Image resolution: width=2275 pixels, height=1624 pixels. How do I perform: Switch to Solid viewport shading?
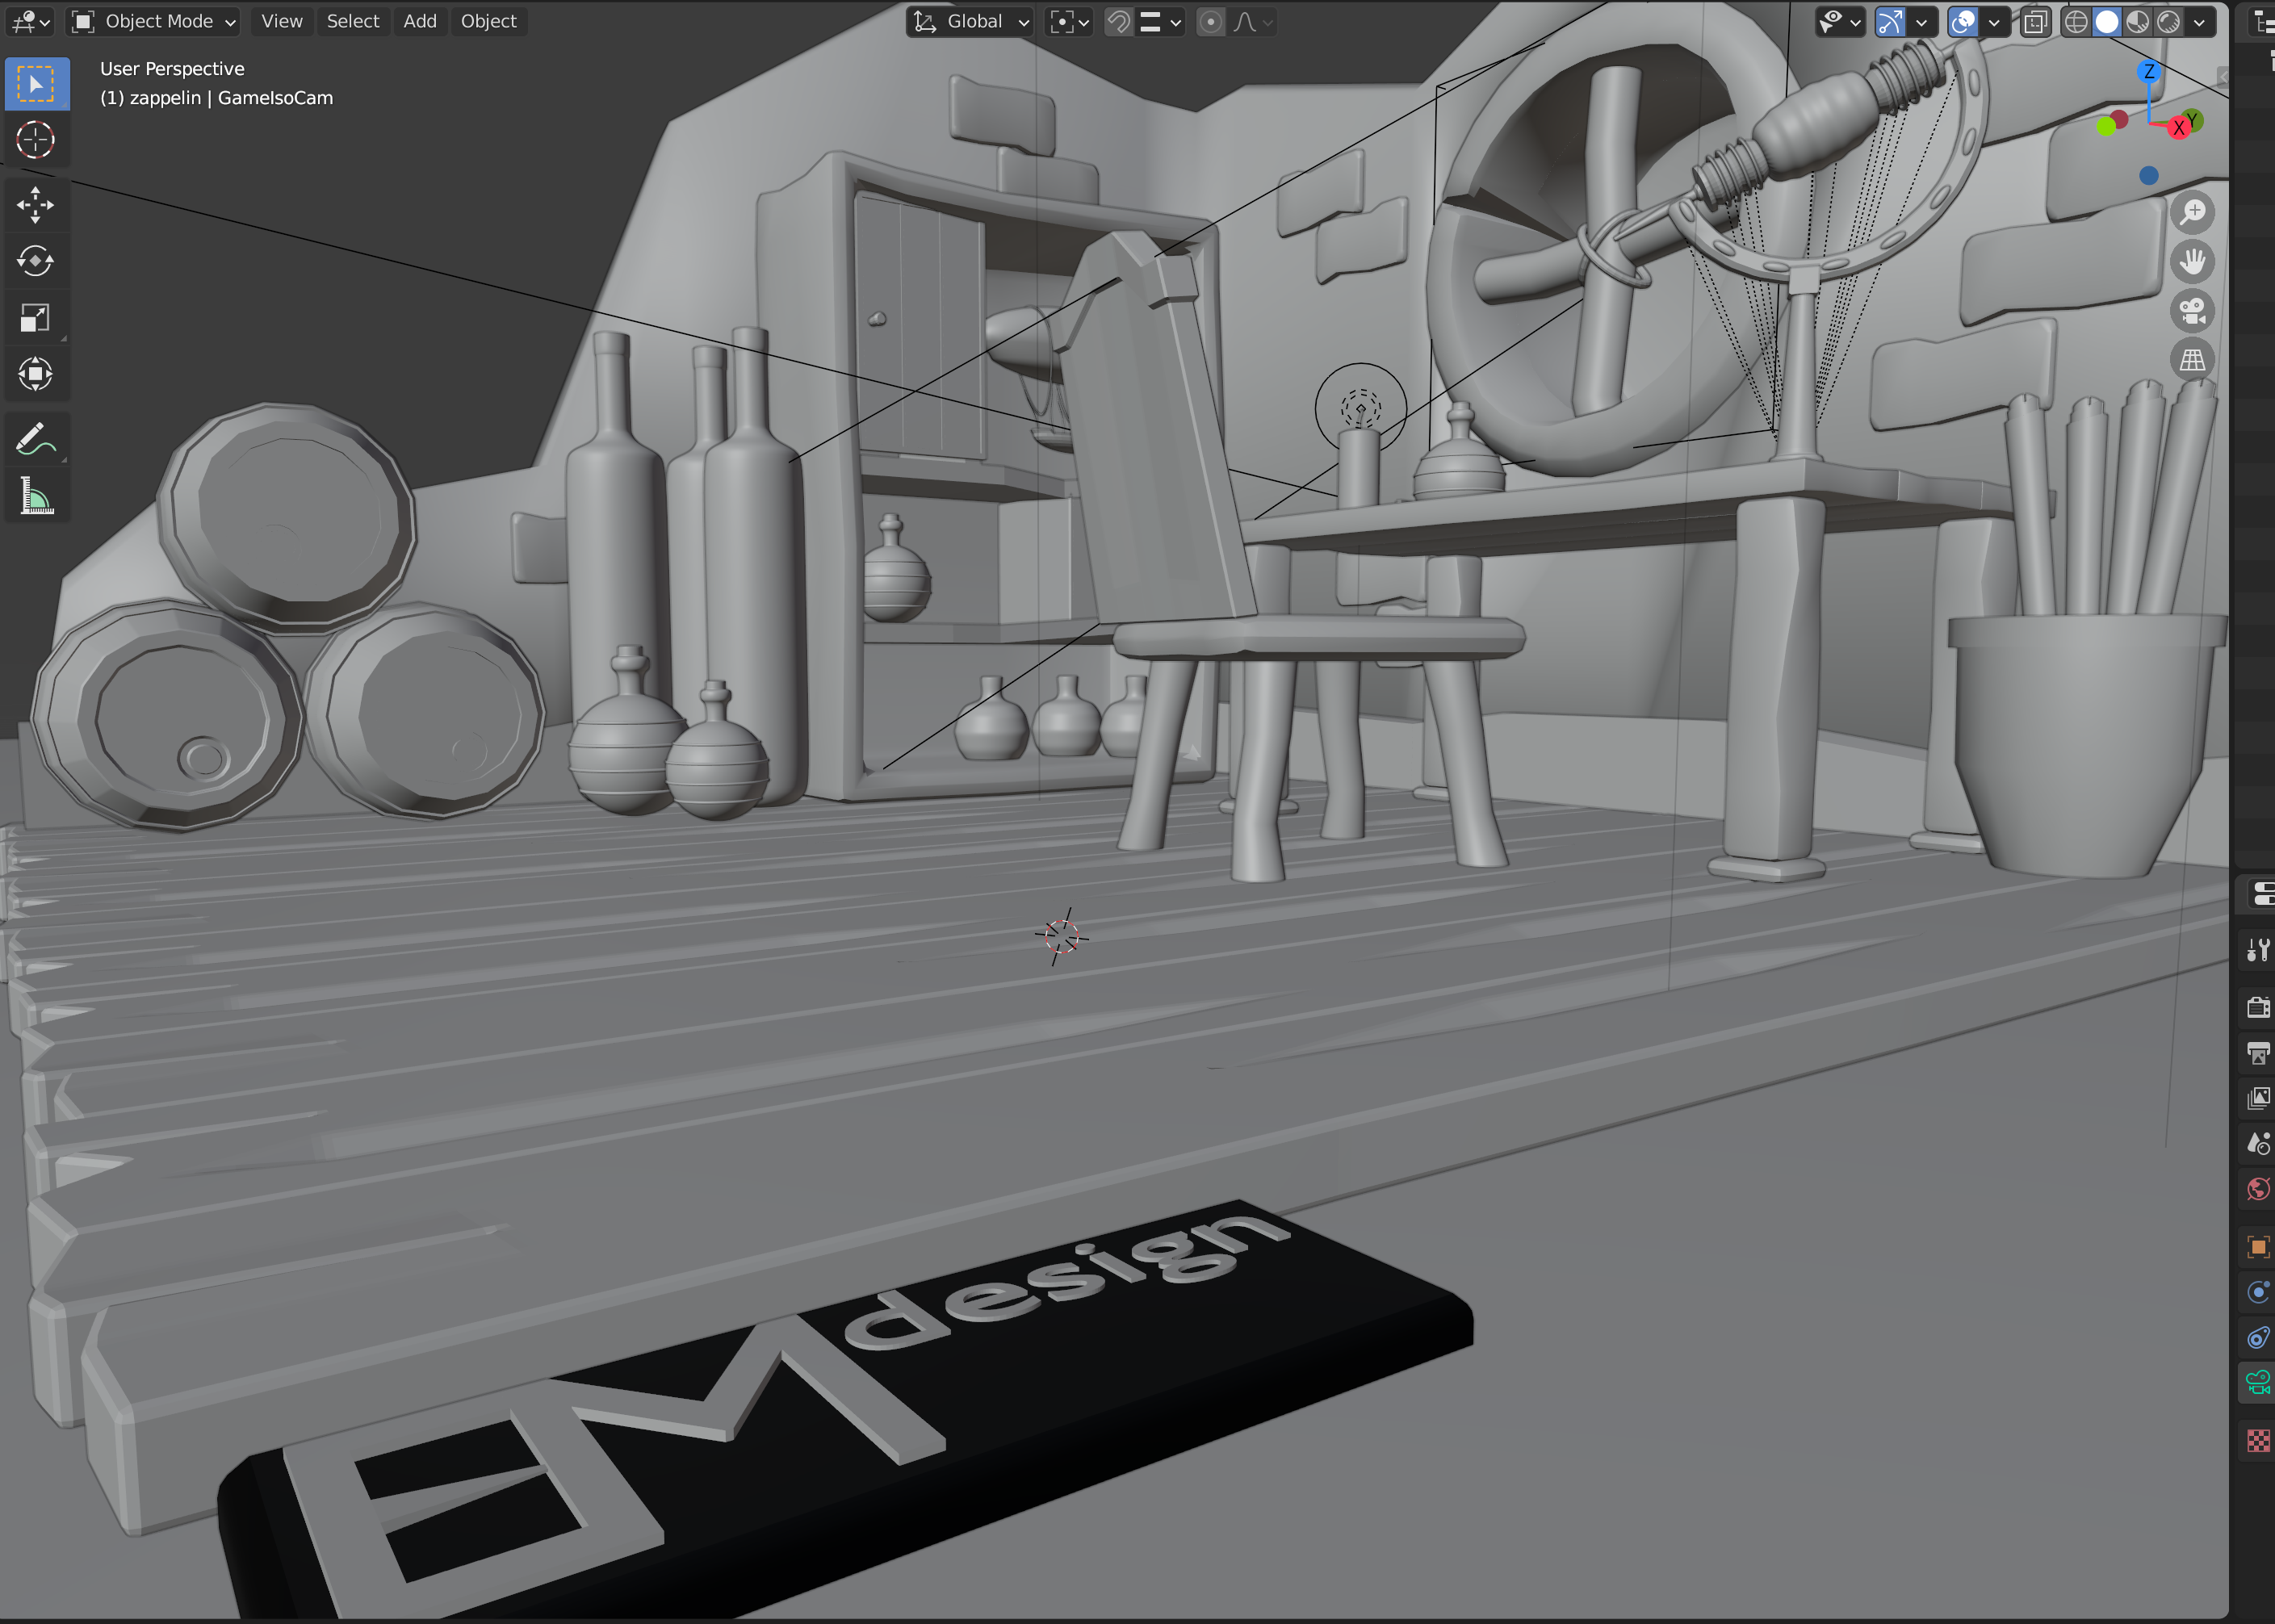click(2107, 22)
